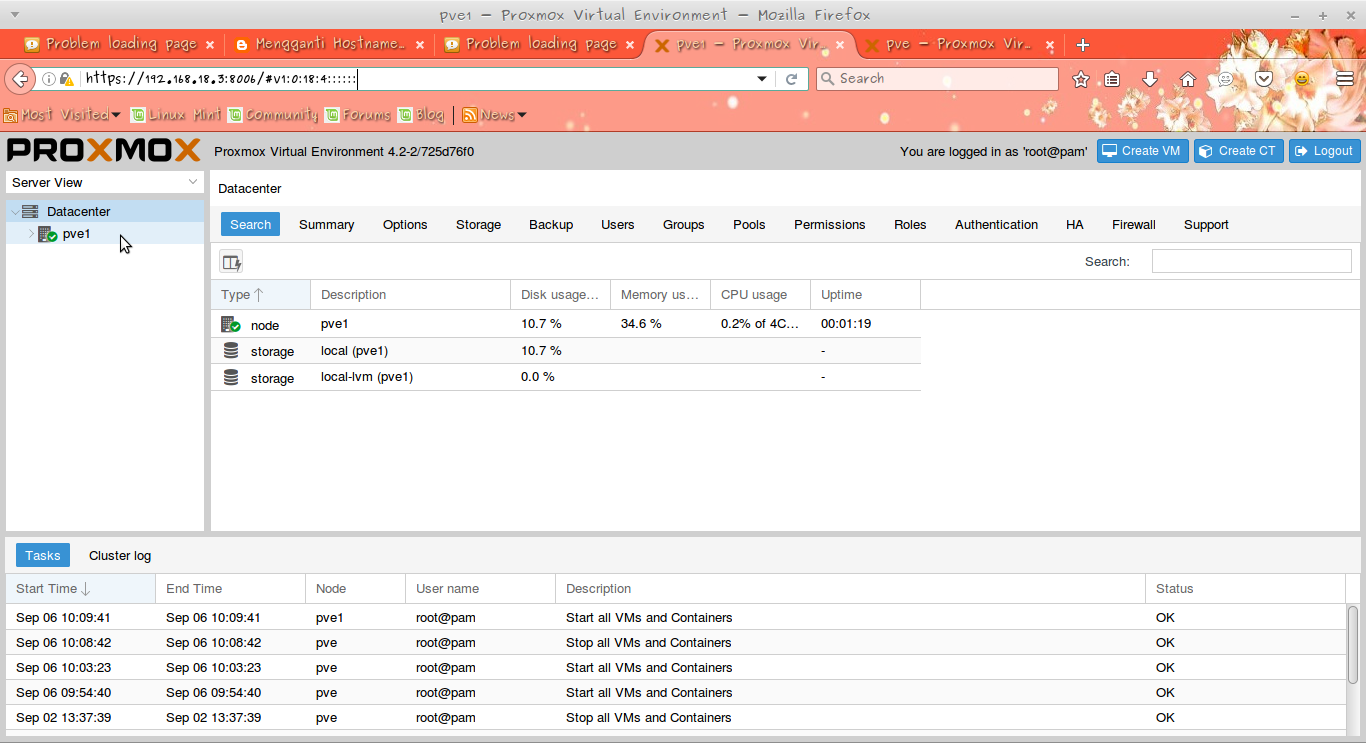Open the Firewall tab
Viewport: 1366px width, 743px height.
click(x=1134, y=225)
